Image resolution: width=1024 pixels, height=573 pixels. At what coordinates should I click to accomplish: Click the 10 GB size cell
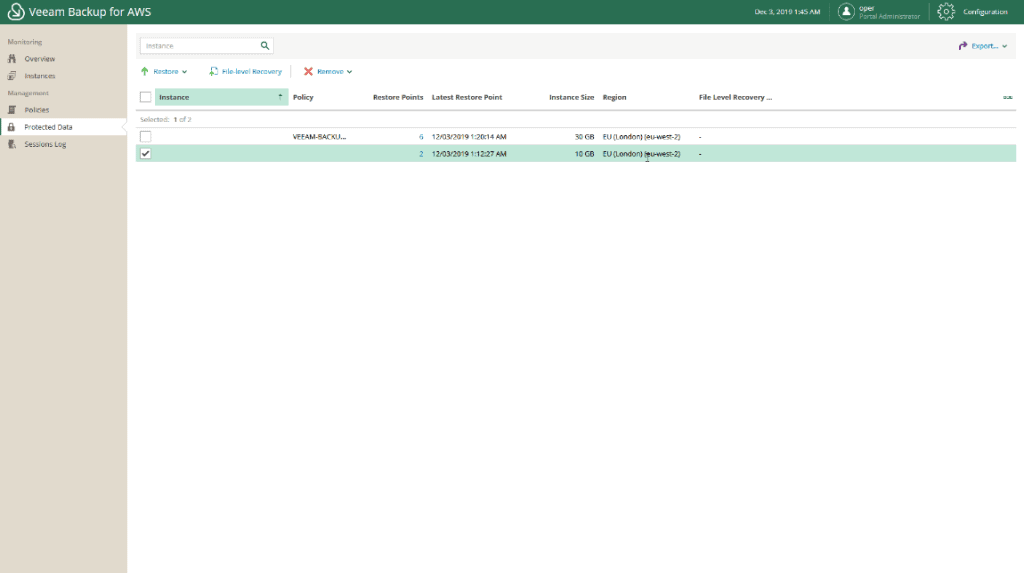pyautogui.click(x=584, y=154)
